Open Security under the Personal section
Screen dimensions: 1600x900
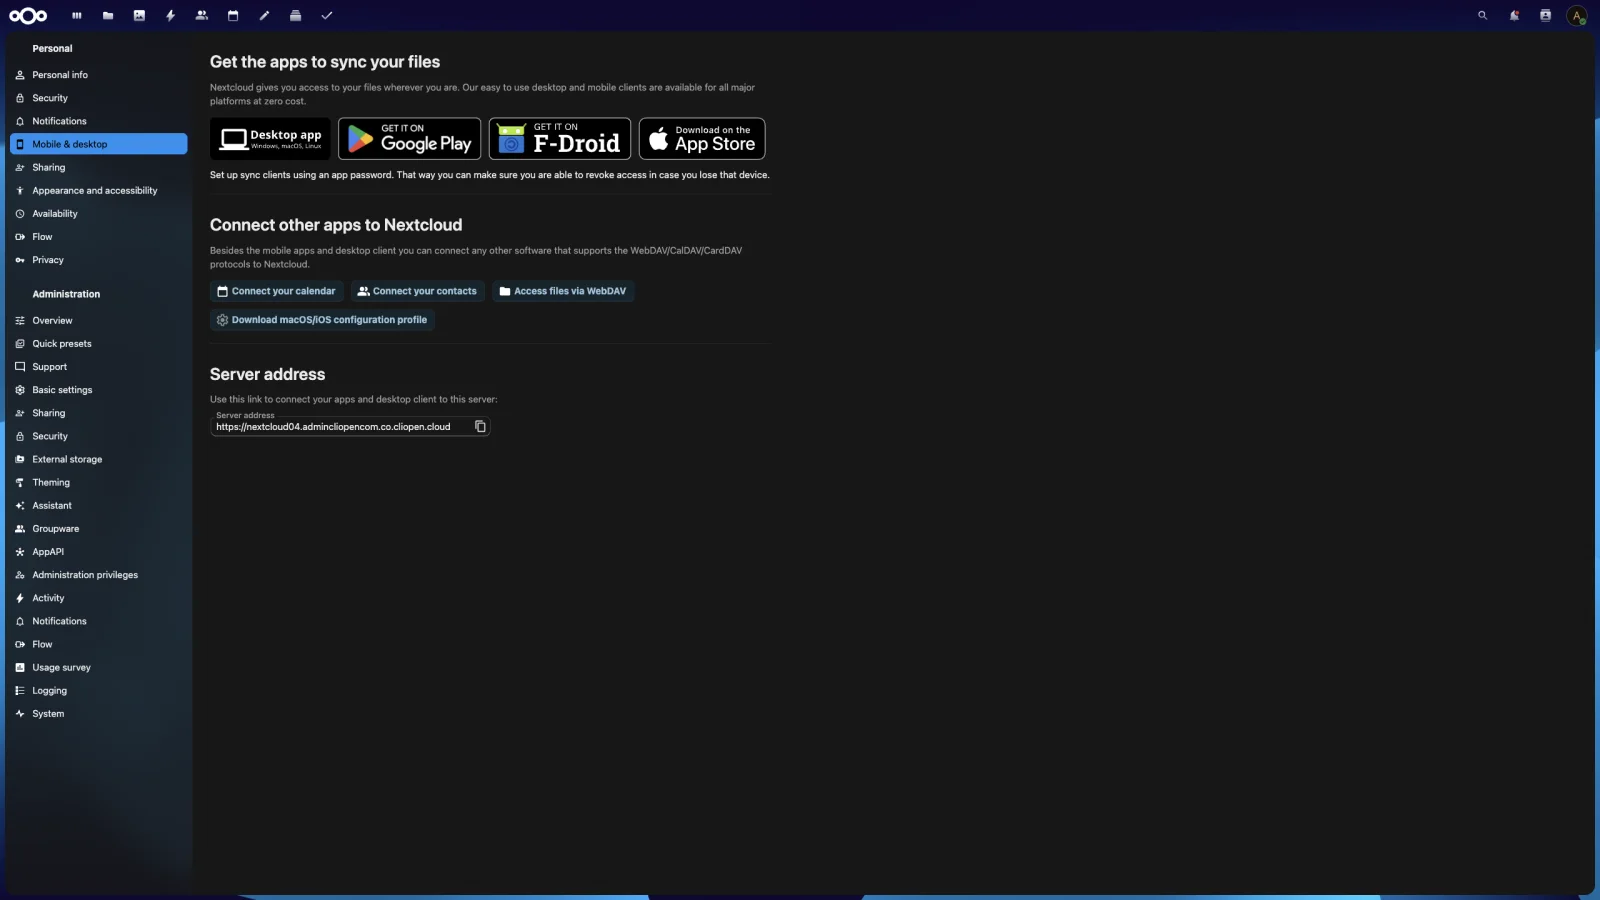click(x=99, y=98)
